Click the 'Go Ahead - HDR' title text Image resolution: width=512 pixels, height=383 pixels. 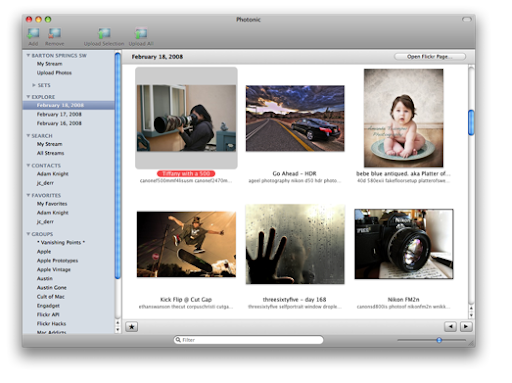pyautogui.click(x=294, y=174)
